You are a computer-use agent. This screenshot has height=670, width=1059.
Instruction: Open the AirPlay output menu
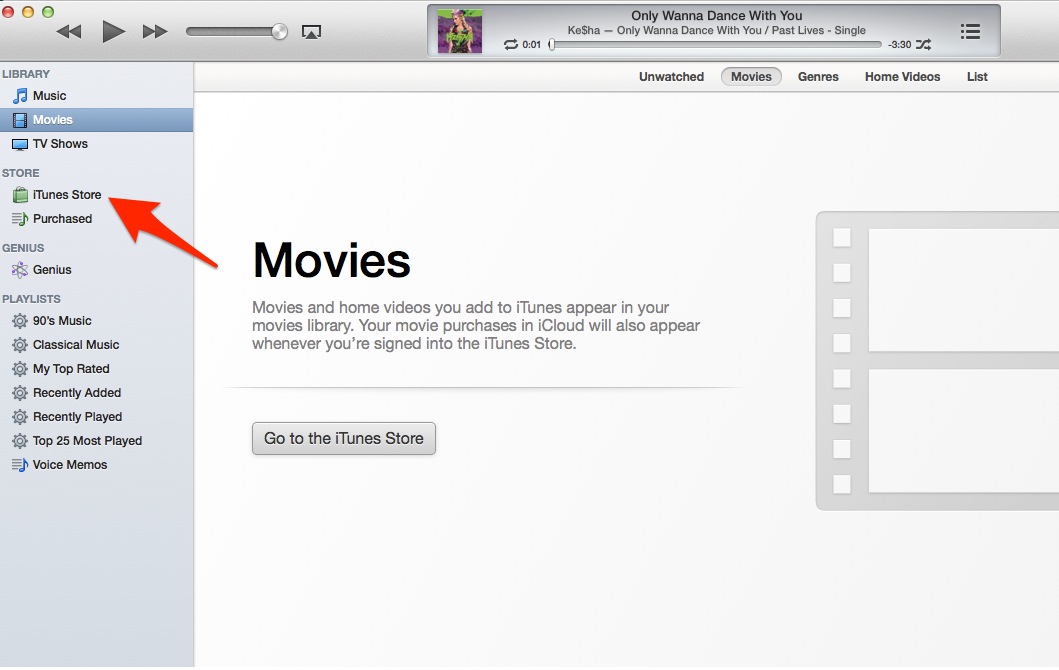point(311,32)
